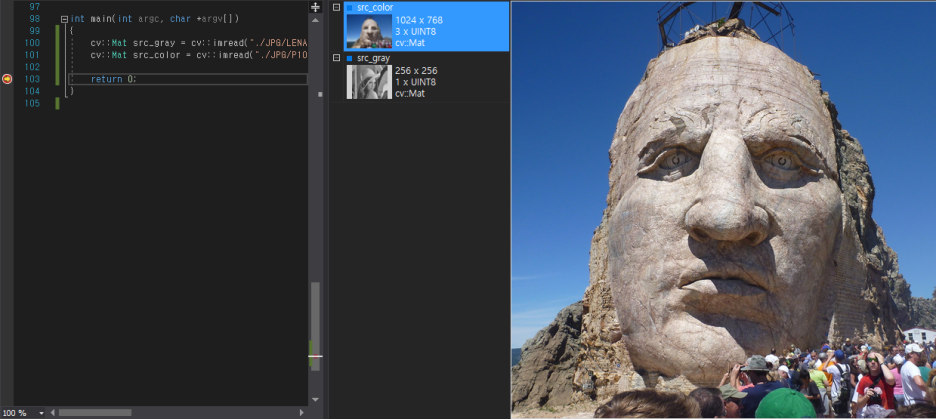Click the editor vertical scrollbar down arrow
This screenshot has height=419, width=936.
pos(315,399)
